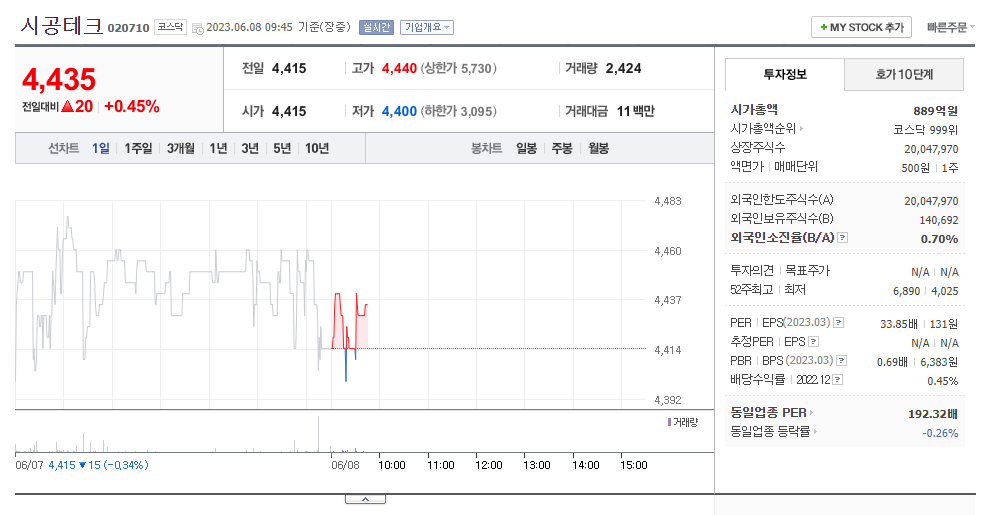Open help icon next to 배당수익률 2022.12
This screenshot has width=999, height=515.
click(838, 380)
